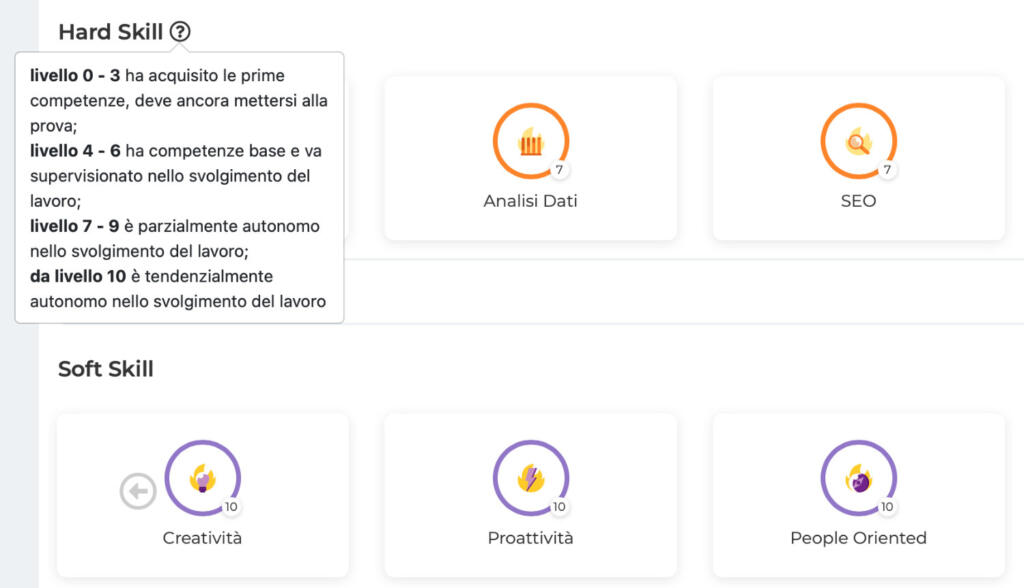
Task: Click the Hard Skill section heading
Action: (110, 31)
